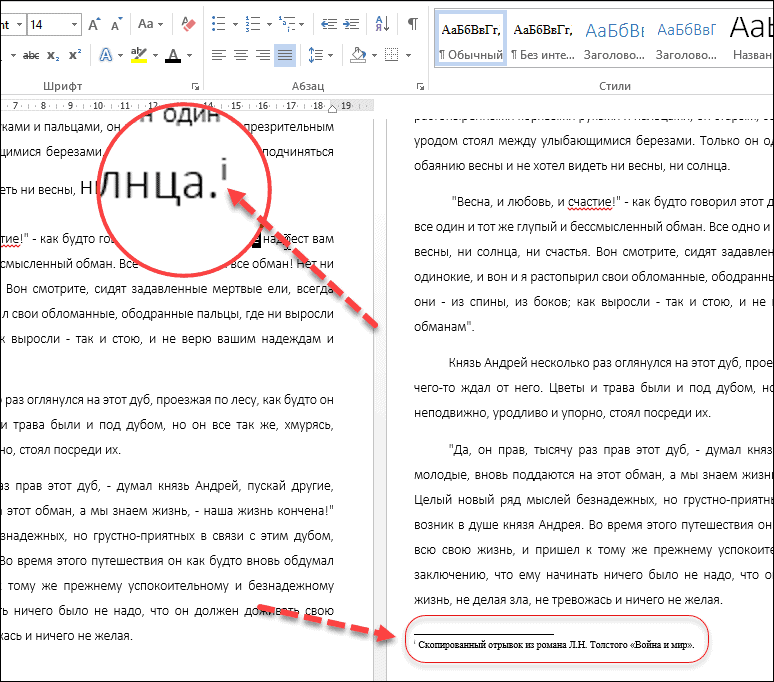
Task: Open the text effects dropdown arrow
Action: [x=120, y=55]
